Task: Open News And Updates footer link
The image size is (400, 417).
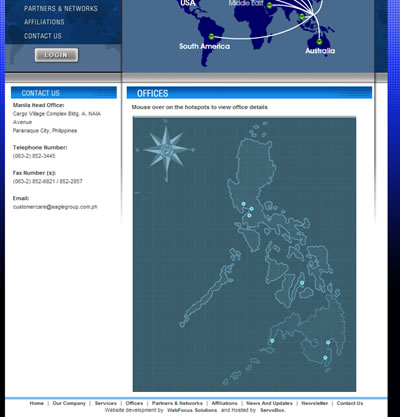Action: click(269, 403)
